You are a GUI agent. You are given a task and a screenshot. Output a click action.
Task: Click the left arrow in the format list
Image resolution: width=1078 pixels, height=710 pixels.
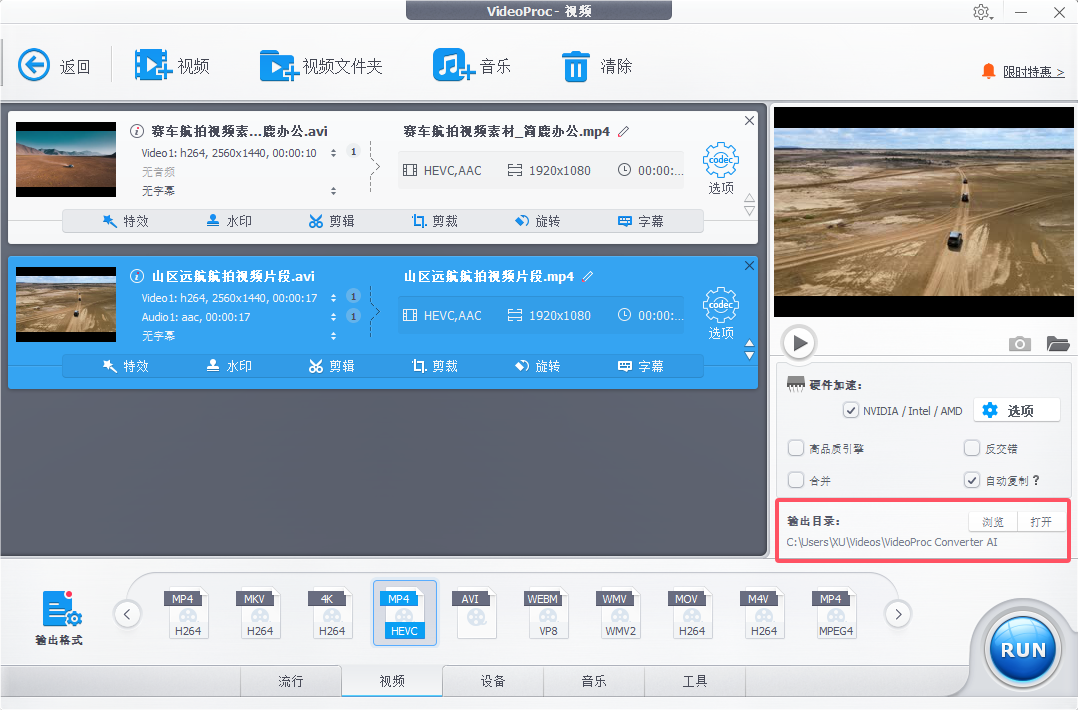coord(127,613)
